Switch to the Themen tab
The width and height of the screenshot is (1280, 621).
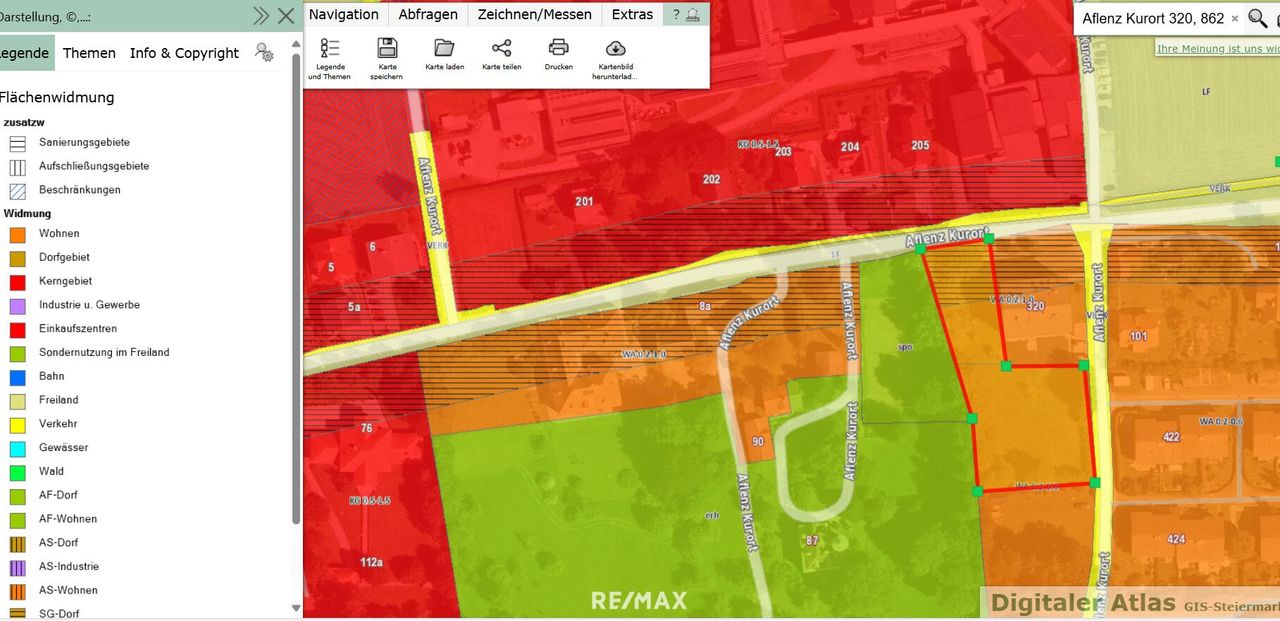89,53
